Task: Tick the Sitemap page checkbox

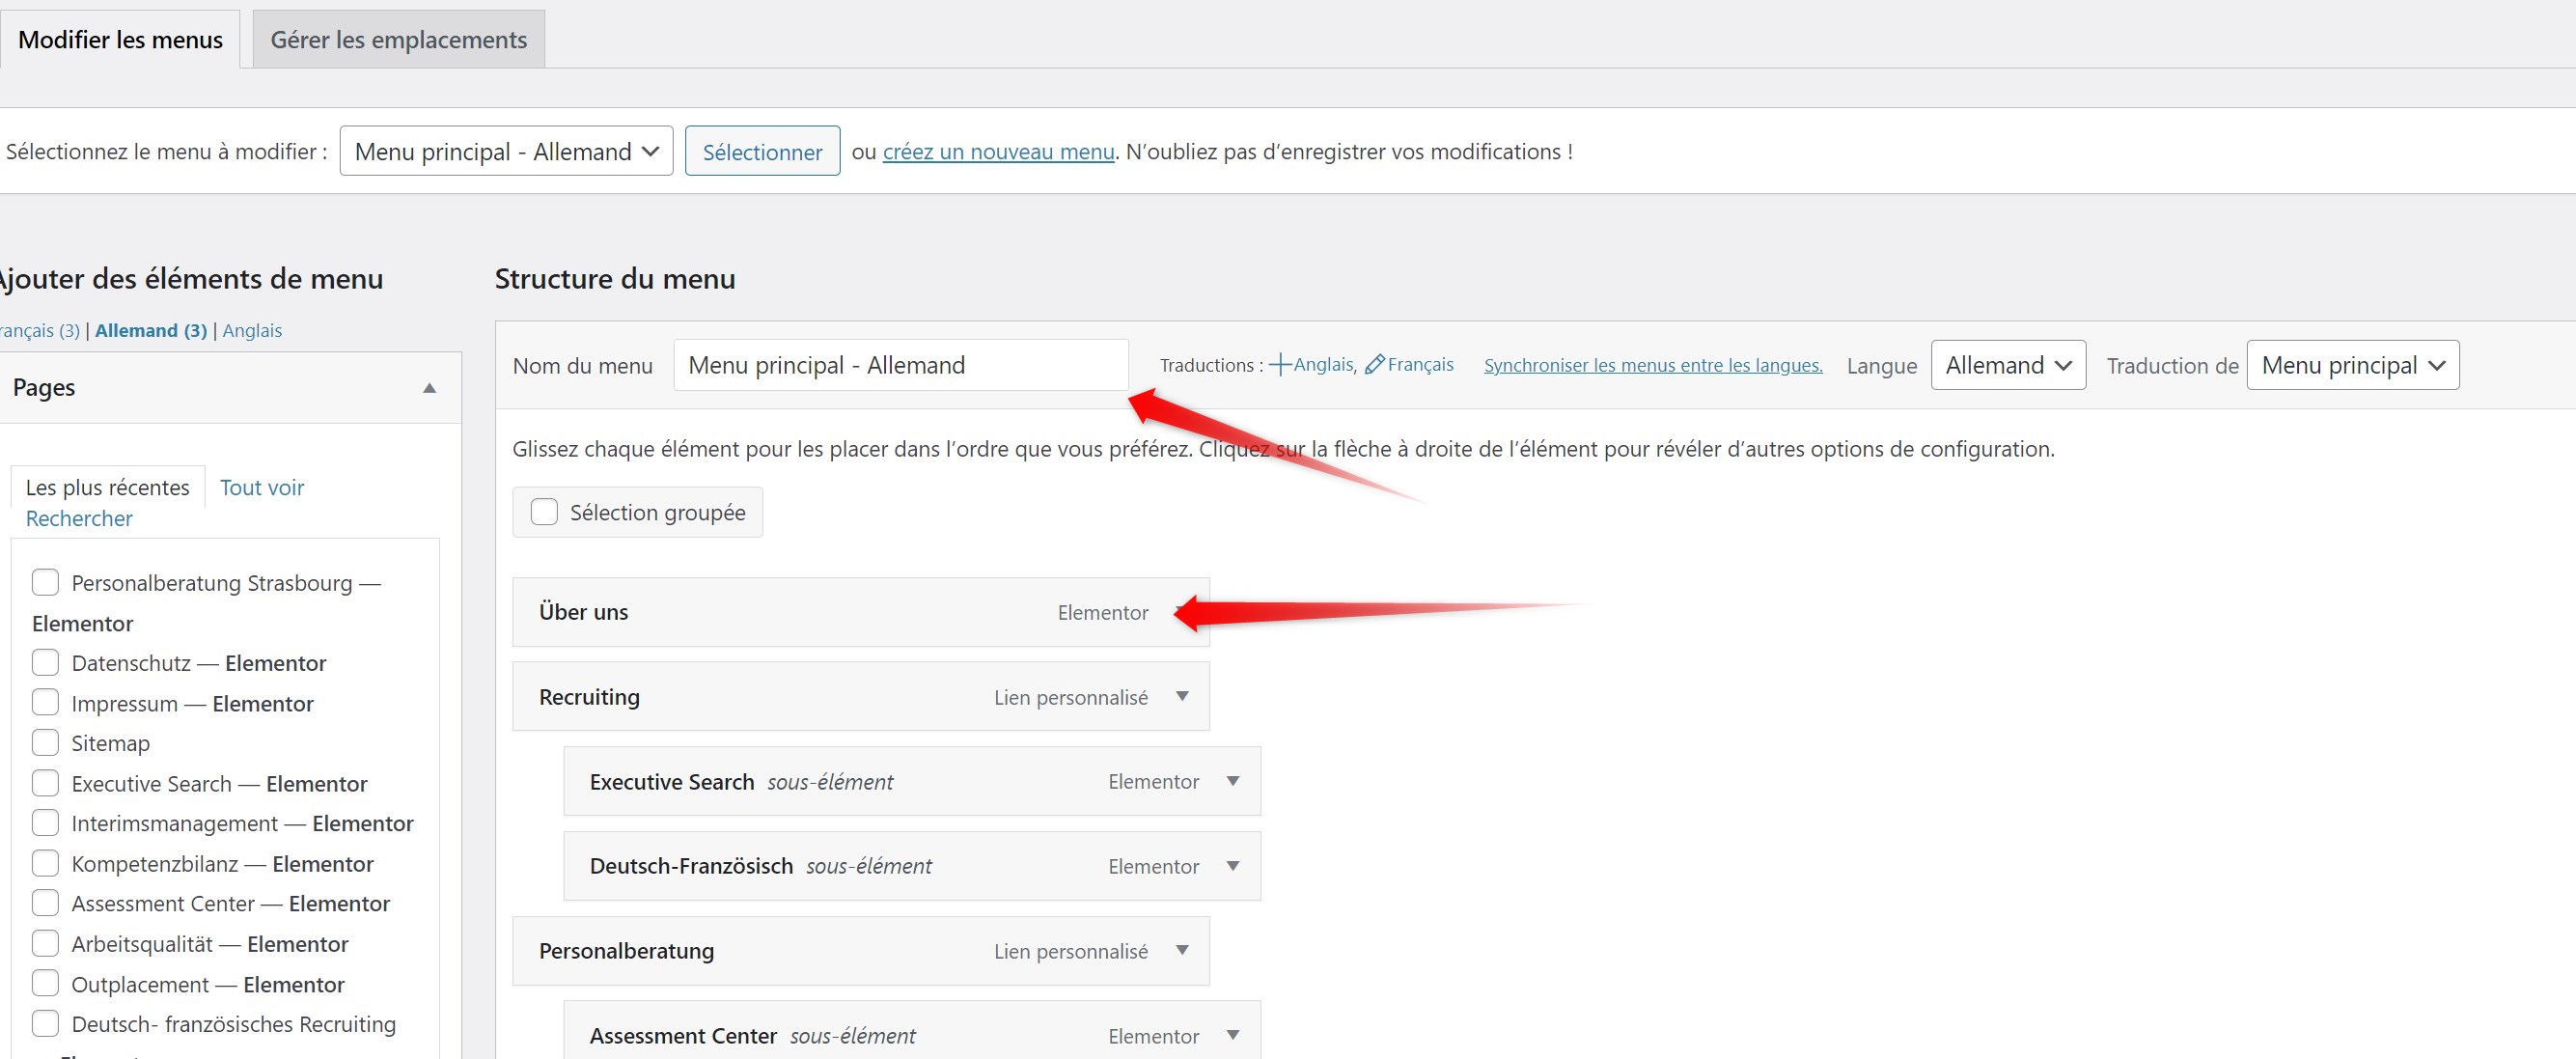Action: click(x=45, y=742)
